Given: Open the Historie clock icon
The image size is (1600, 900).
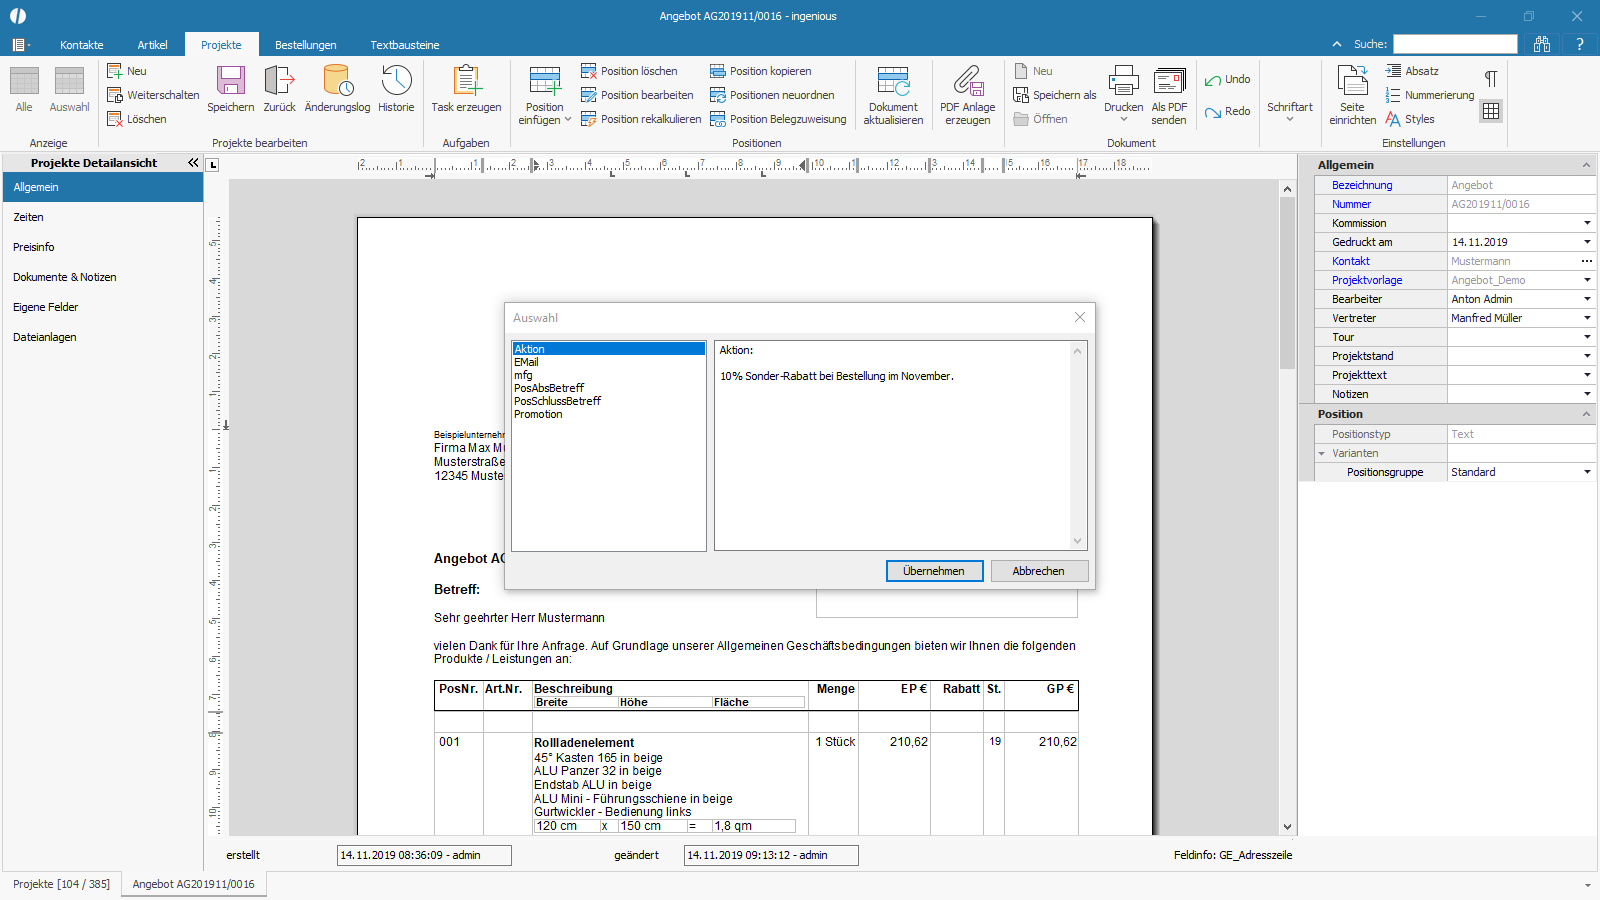Looking at the screenshot, I should (x=396, y=81).
